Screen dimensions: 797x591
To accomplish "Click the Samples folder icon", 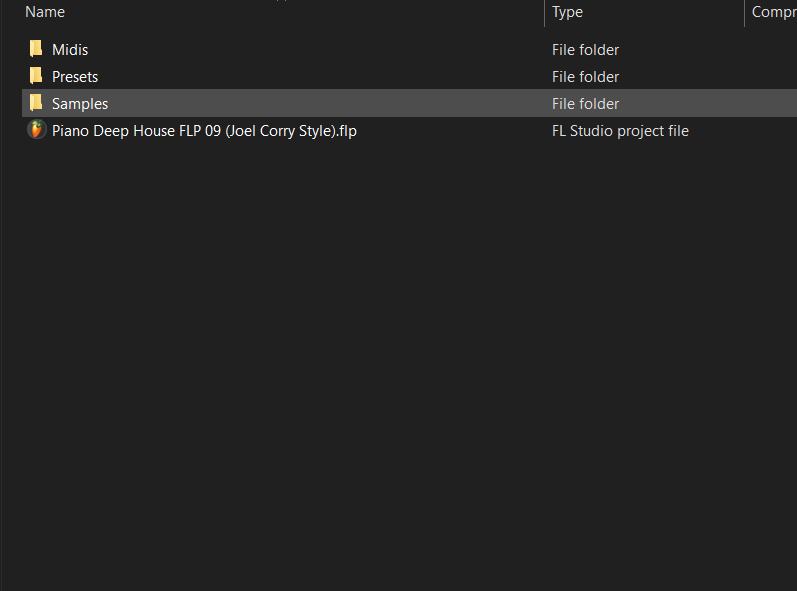I will tap(36, 103).
